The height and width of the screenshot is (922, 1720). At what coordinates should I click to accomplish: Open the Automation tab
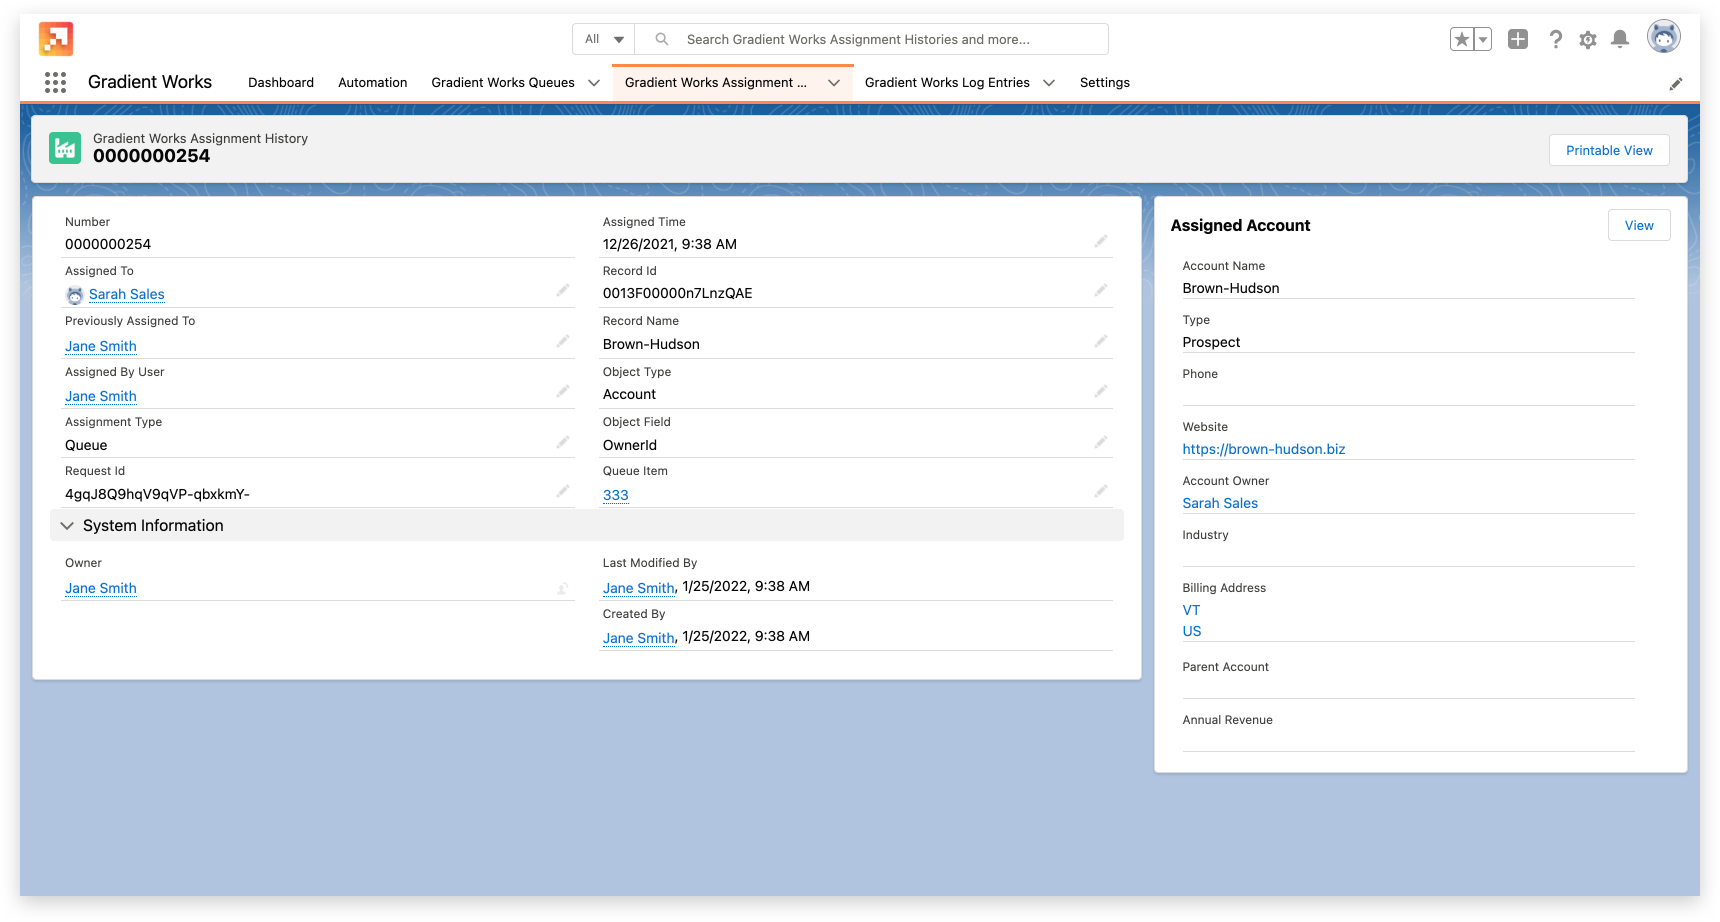coord(373,83)
